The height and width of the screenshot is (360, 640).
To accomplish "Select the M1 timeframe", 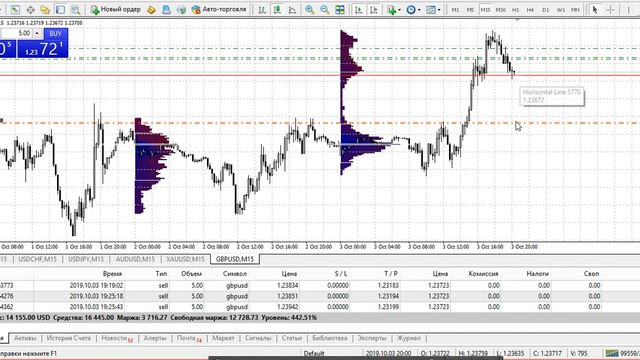I will pos(455,9).
